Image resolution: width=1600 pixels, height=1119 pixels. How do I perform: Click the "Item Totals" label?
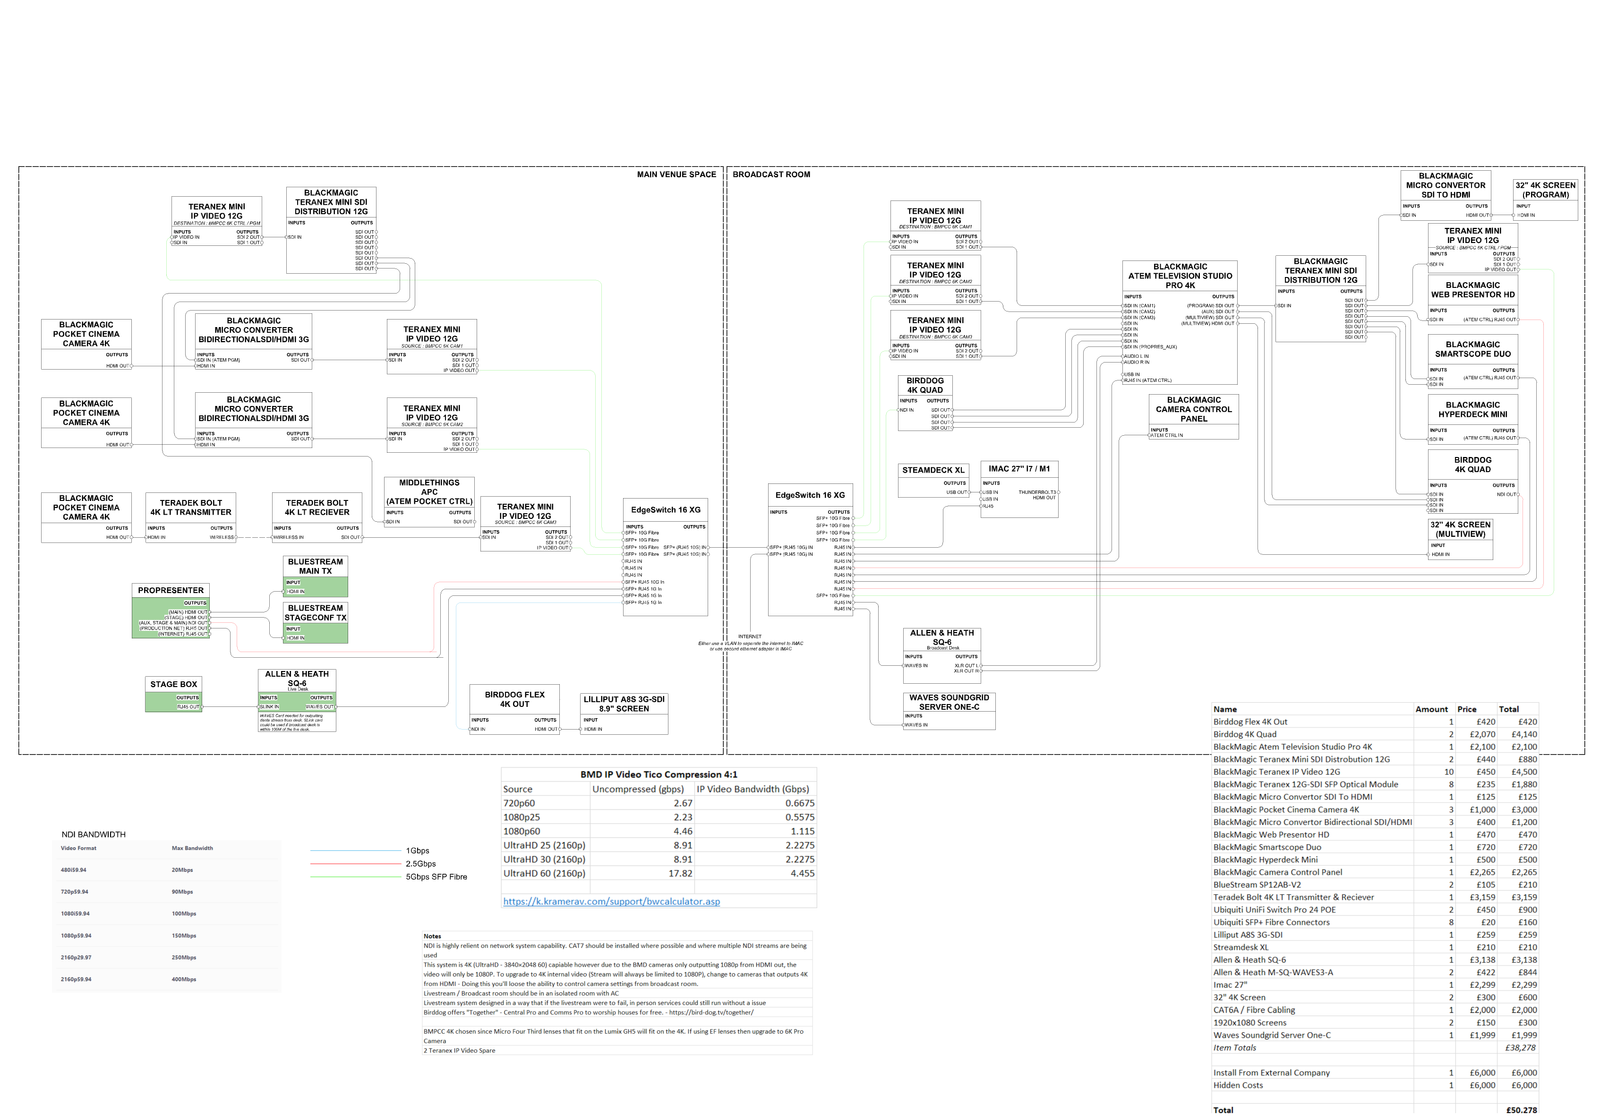click(x=1234, y=1048)
